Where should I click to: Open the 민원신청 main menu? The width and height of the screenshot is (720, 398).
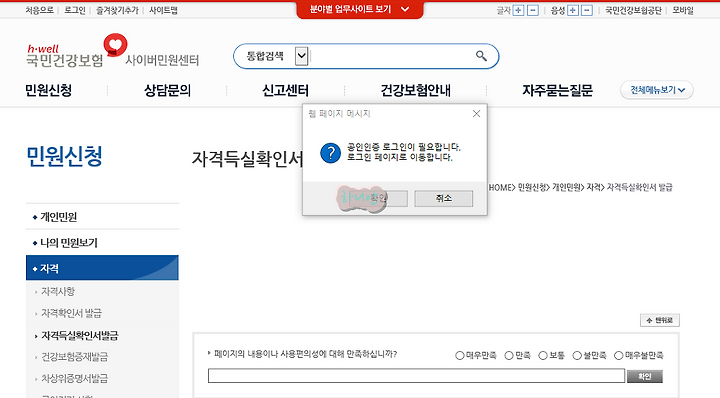(48, 90)
